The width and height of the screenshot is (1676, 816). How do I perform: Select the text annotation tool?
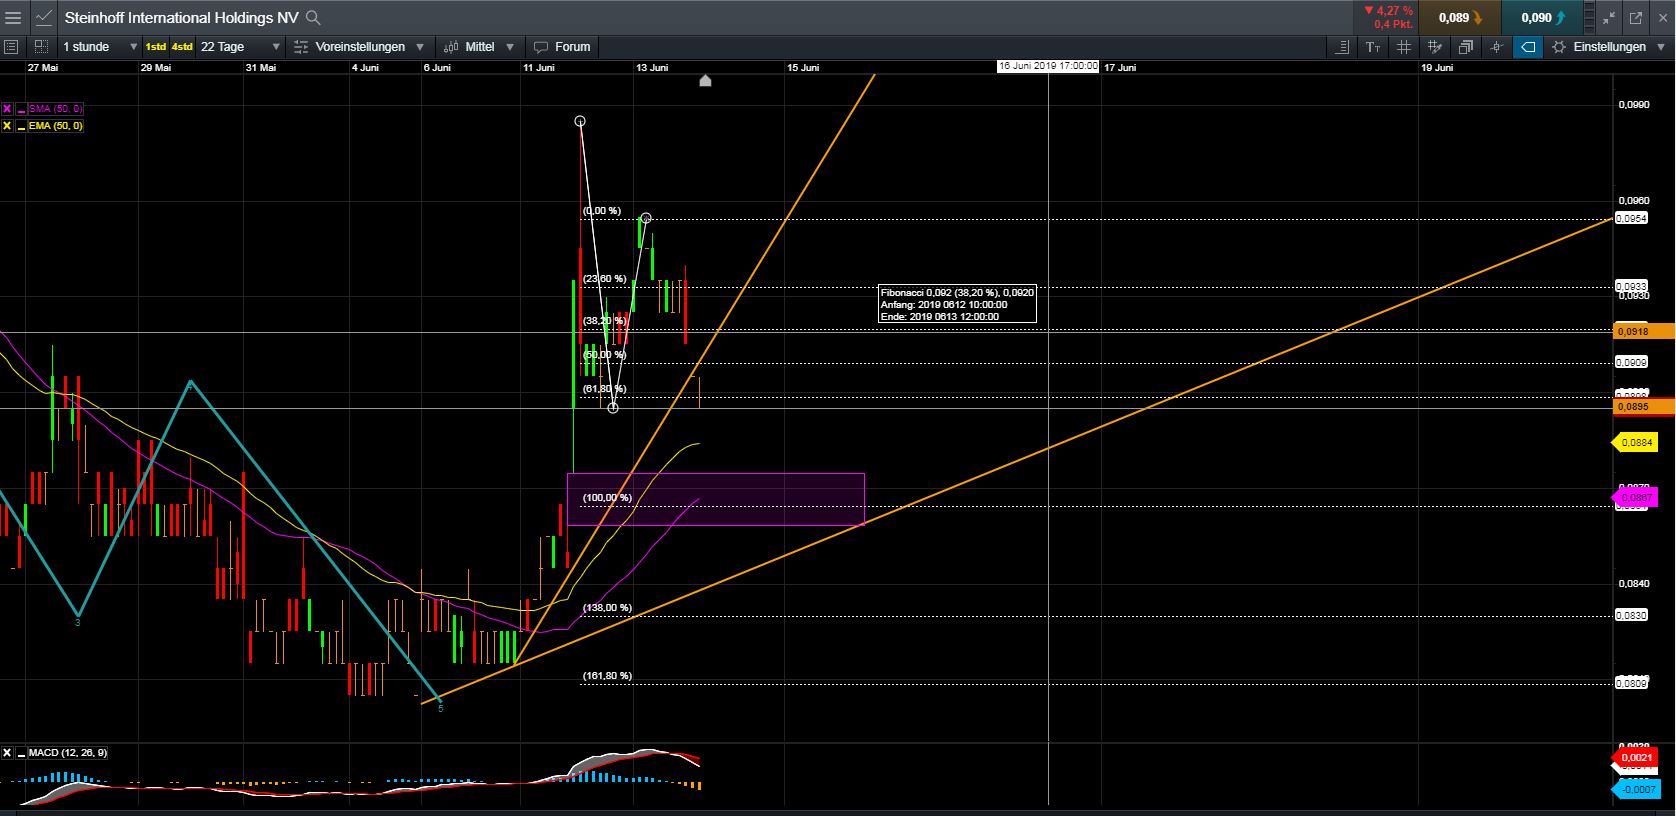pyautogui.click(x=1373, y=47)
